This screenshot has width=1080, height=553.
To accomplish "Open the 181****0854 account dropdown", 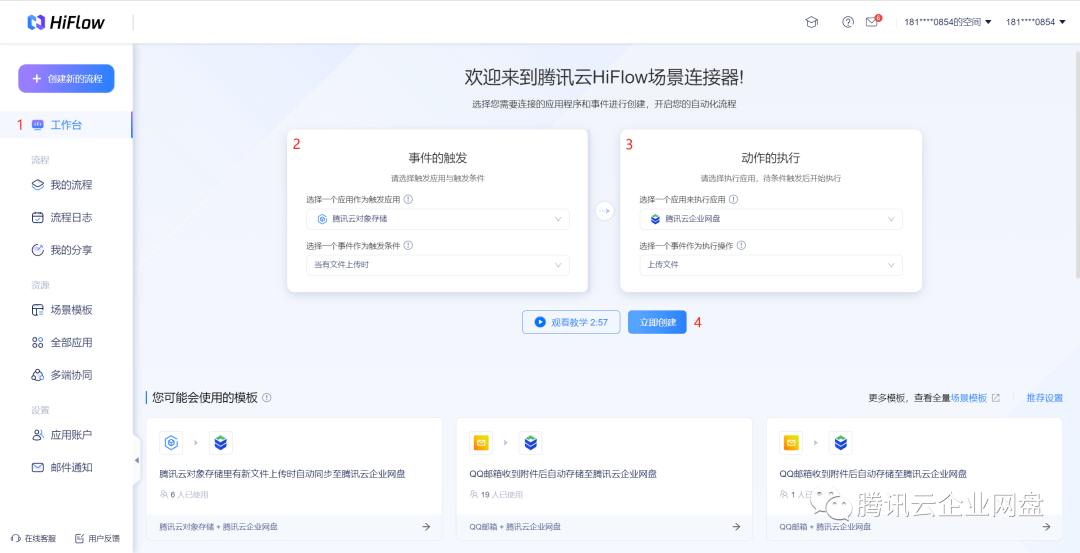I will tap(1035, 22).
